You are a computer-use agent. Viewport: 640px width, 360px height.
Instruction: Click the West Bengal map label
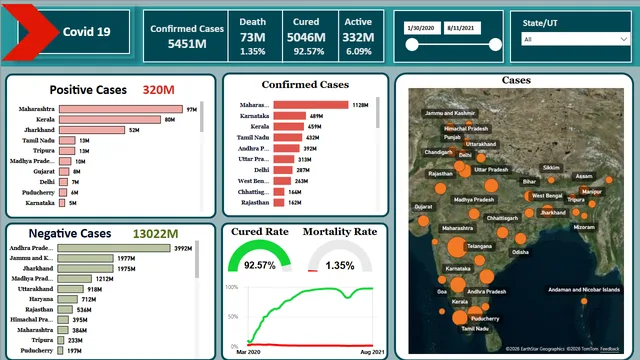pos(547,196)
